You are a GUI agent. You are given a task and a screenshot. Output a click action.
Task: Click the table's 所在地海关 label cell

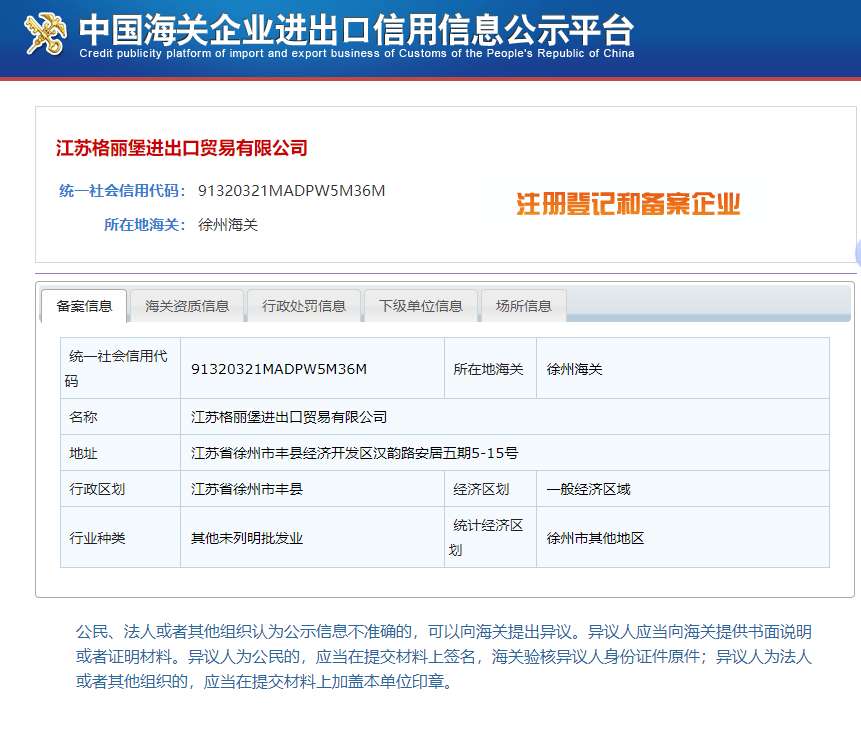tap(488, 369)
